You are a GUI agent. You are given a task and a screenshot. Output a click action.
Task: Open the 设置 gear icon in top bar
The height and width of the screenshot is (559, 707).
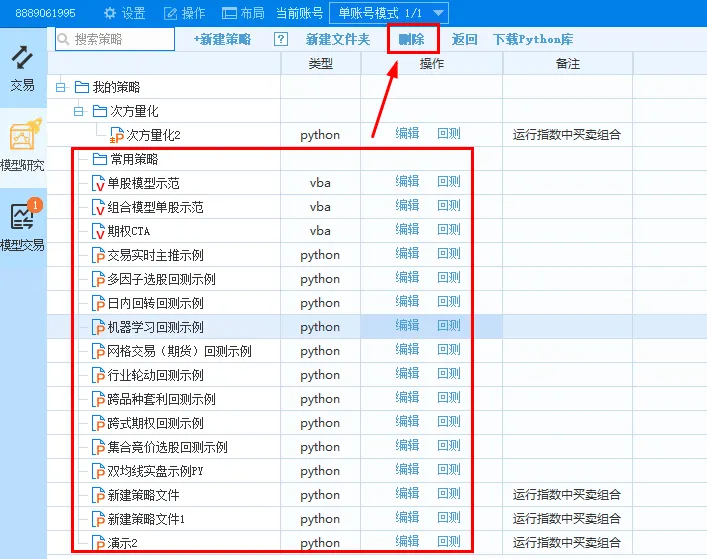click(111, 13)
